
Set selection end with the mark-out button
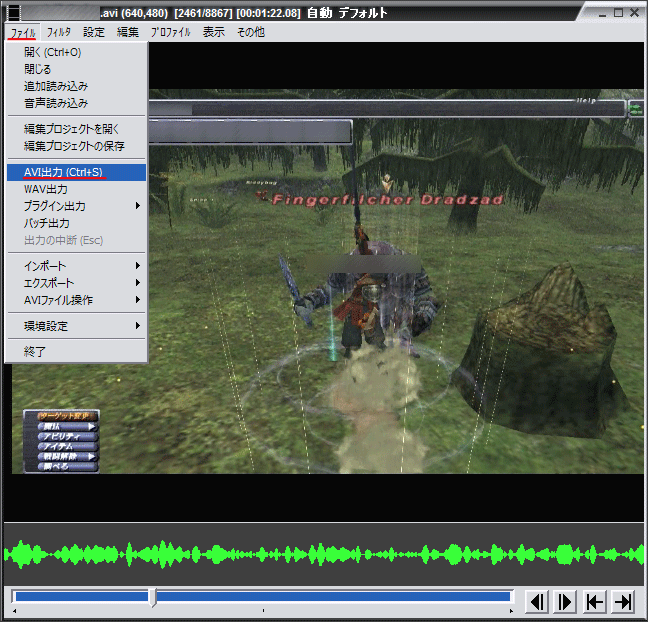[x=622, y=602]
